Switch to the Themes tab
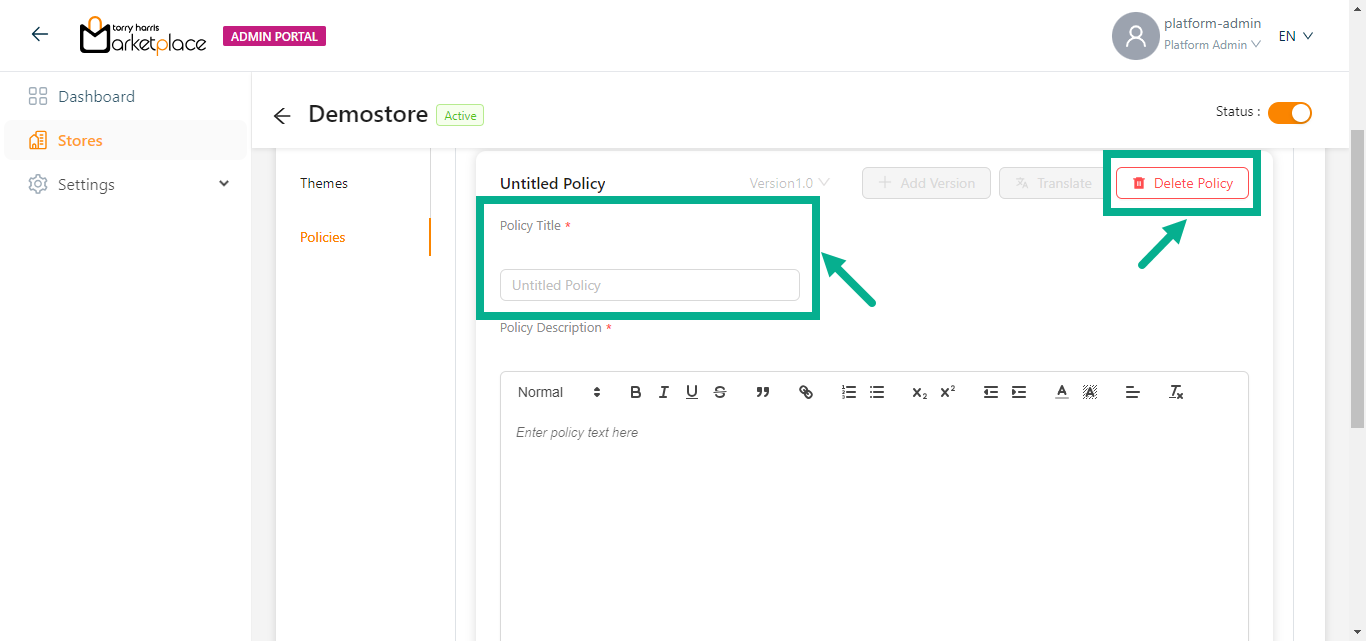This screenshot has height=641, width=1366. point(324,183)
